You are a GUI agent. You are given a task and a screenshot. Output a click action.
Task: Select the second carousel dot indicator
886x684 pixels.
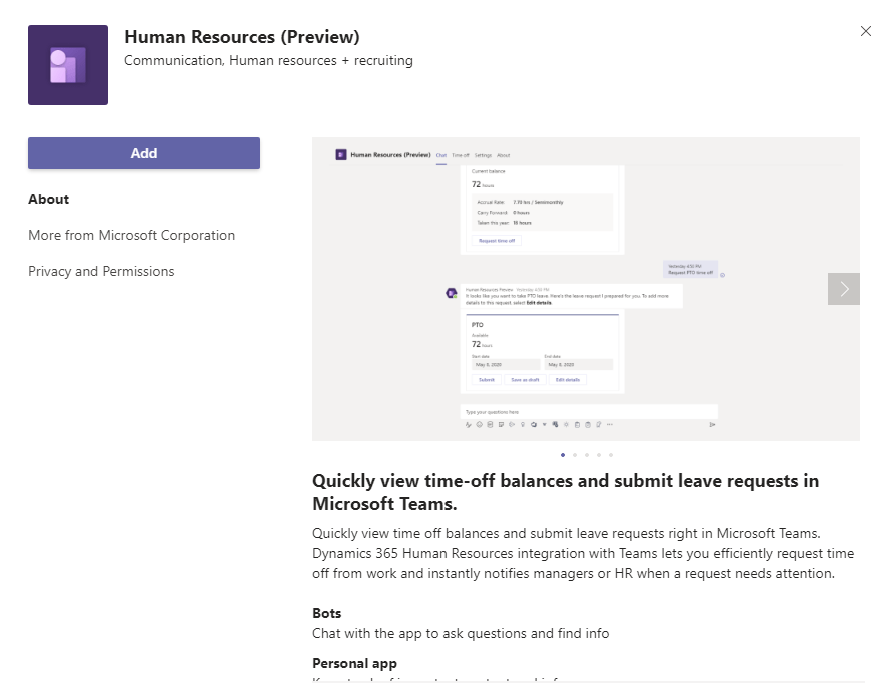575,454
